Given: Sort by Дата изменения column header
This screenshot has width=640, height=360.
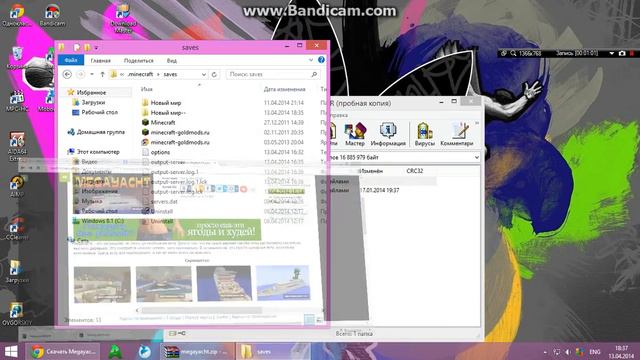Looking at the screenshot, I should (x=284, y=89).
